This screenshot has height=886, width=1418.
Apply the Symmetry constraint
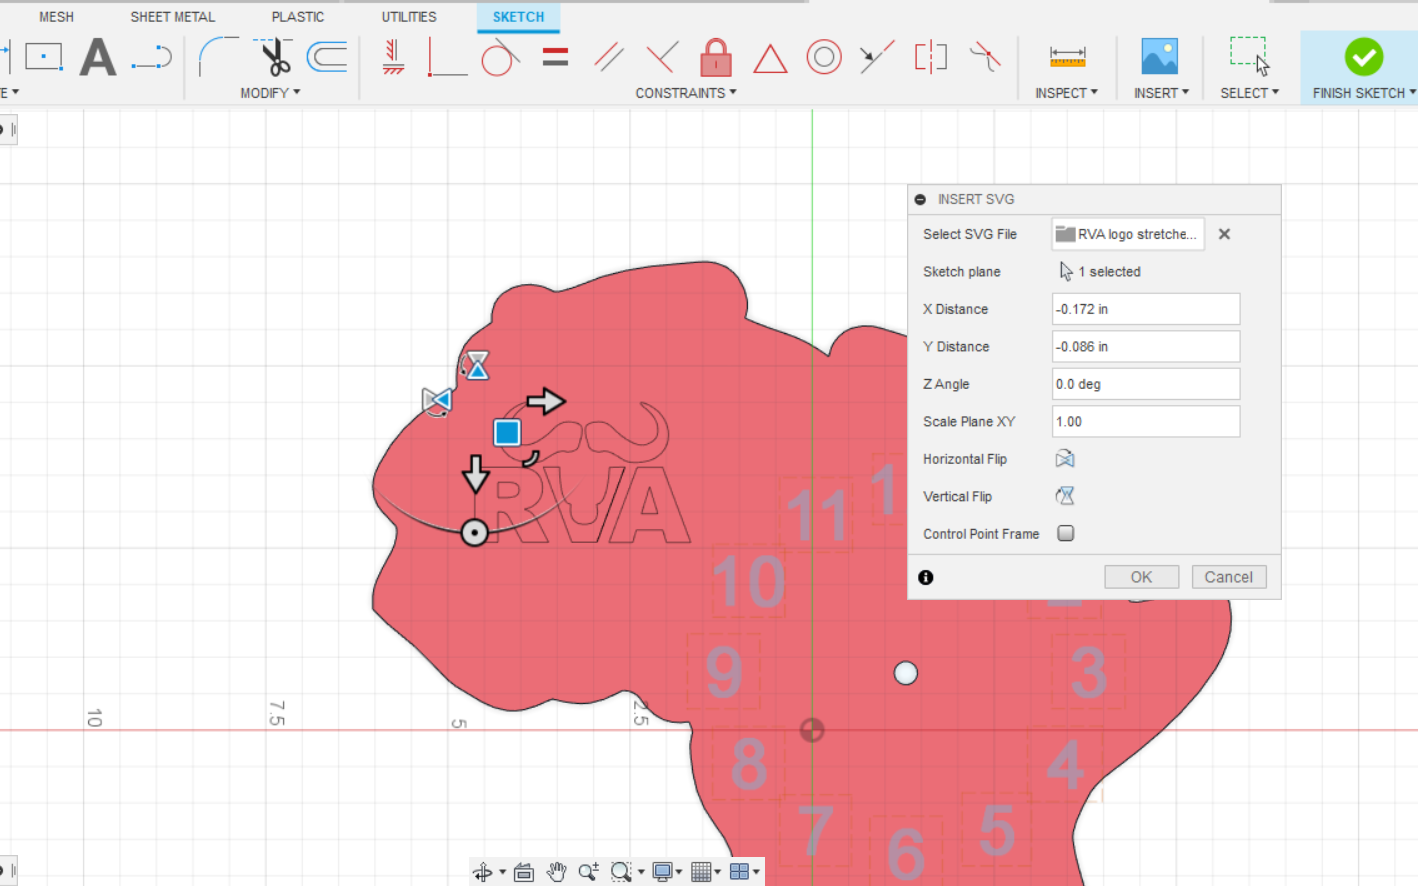coord(931,57)
